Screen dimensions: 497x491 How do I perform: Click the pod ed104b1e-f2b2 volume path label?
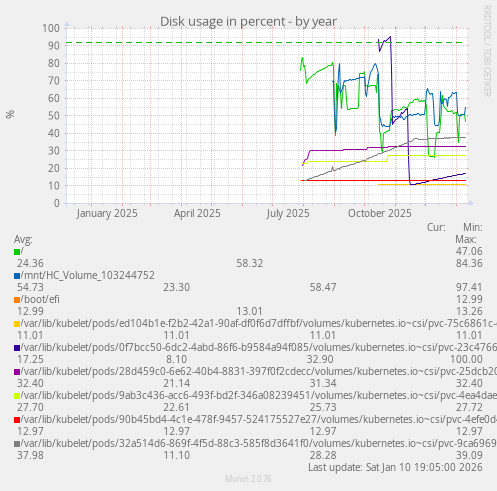[x=259, y=323]
